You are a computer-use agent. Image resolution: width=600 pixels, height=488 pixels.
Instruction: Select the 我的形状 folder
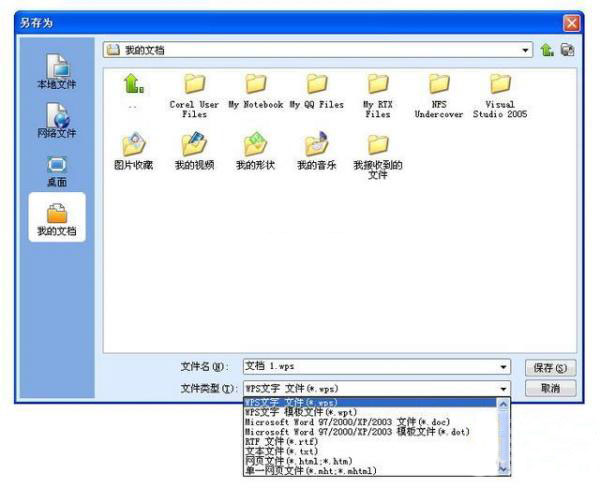[256, 151]
